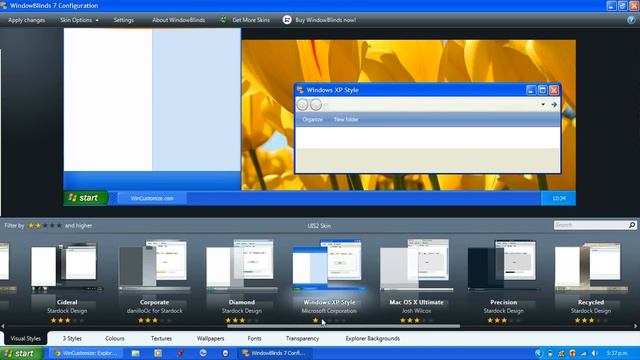640x360 pixels.
Task: Click the horizontal skin list scrollbar thumb
Action: click(x=343, y=326)
